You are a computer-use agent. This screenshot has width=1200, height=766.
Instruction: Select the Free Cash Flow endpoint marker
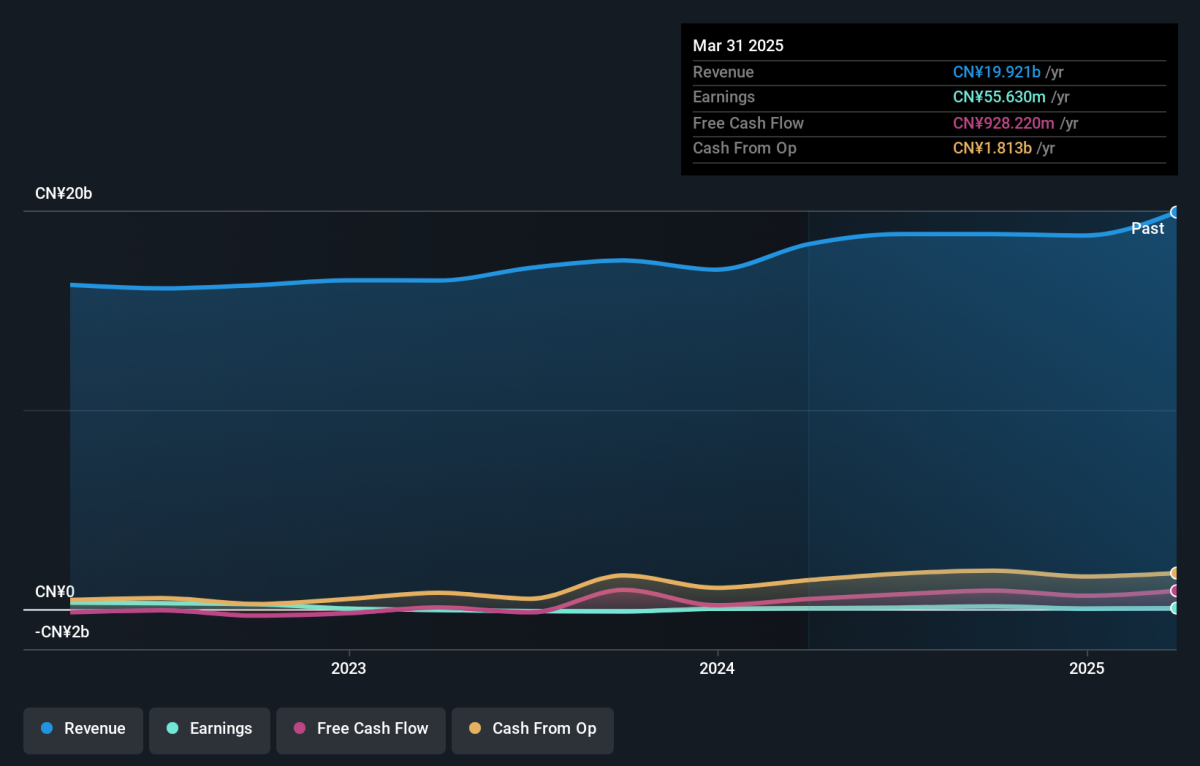coord(1175,591)
